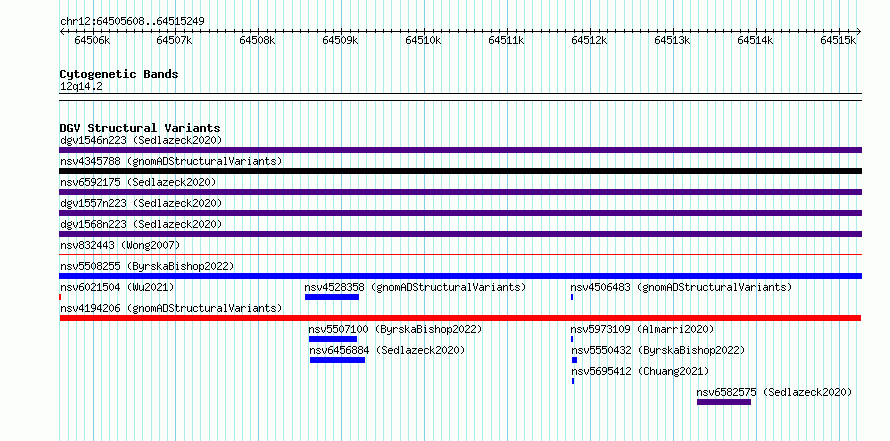Click the 64515k ruler tick label

tap(838, 40)
